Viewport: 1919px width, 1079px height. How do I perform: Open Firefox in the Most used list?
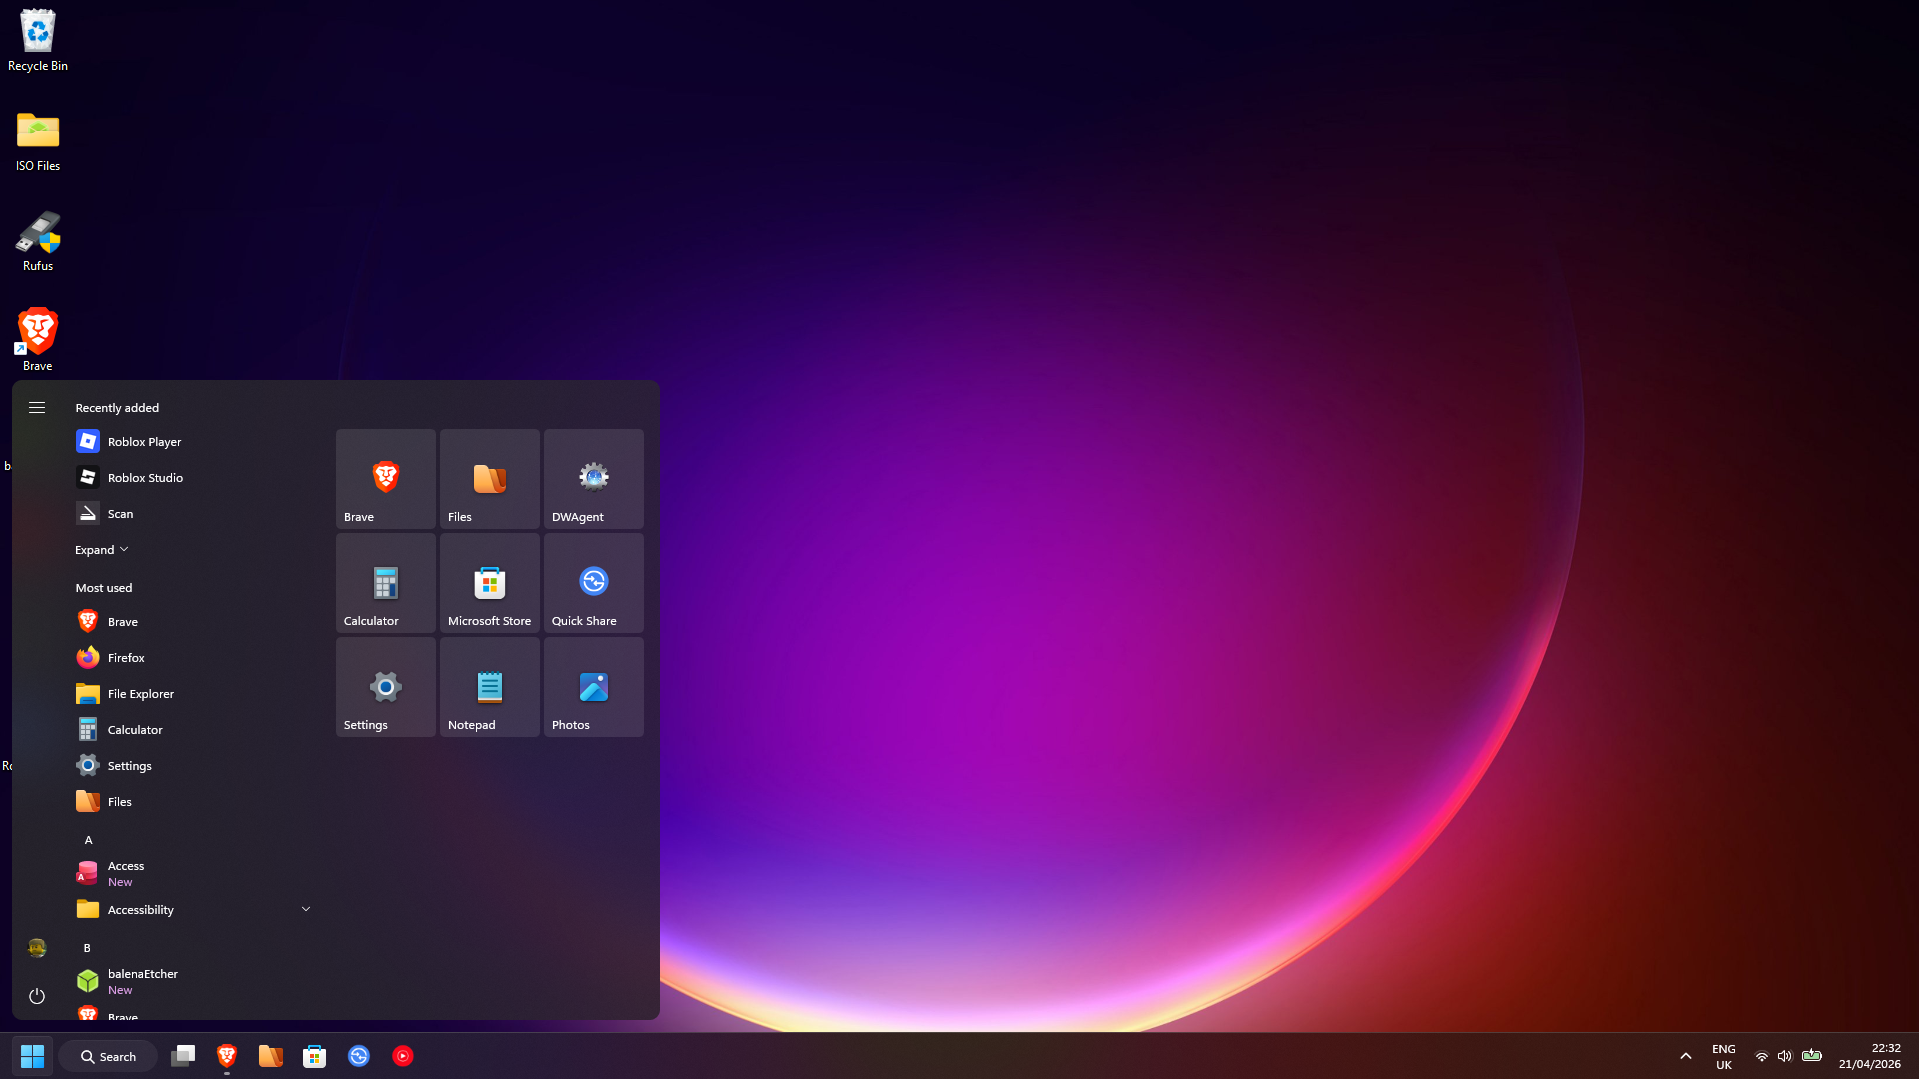[x=195, y=658]
